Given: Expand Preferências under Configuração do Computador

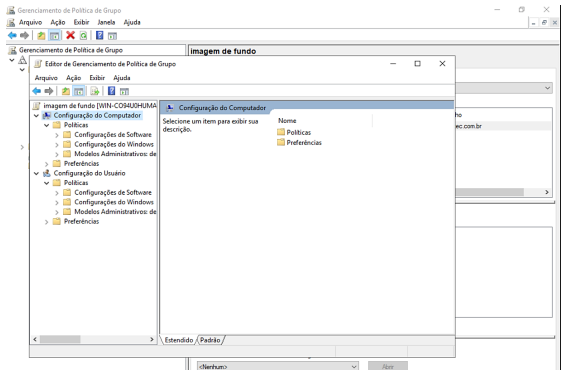Looking at the screenshot, I should (x=46, y=164).
